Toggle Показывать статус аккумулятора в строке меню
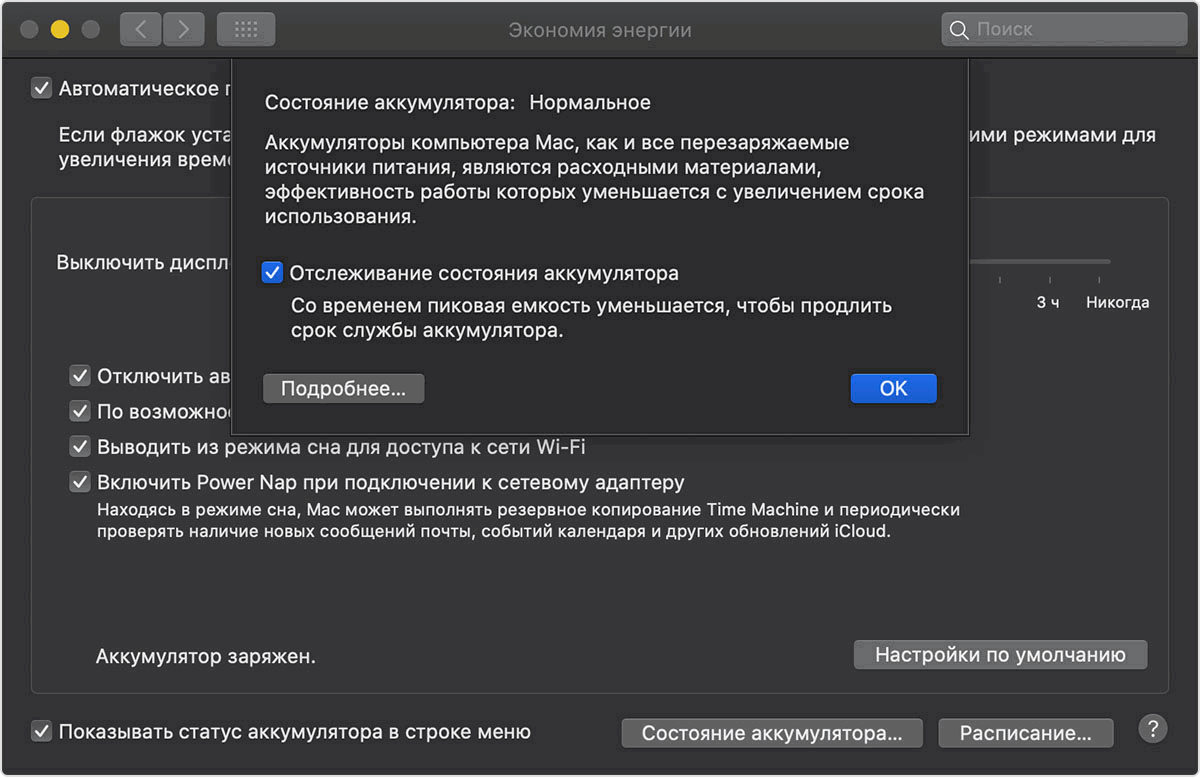Viewport: 1200px width, 778px height. [x=42, y=731]
